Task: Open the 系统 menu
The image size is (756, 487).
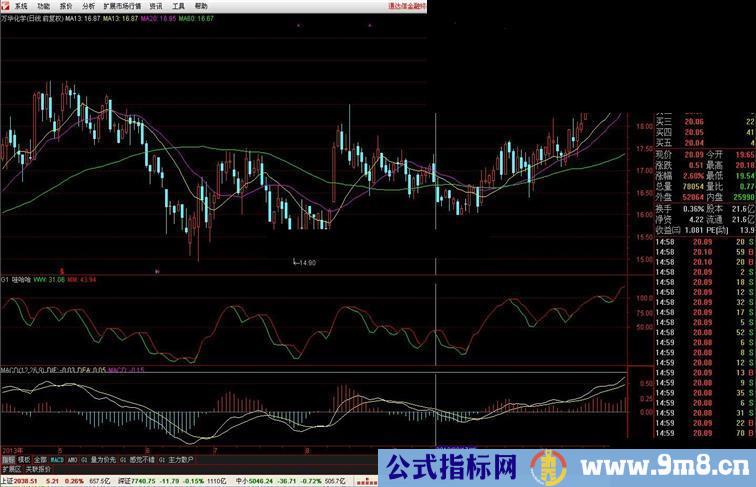Action: pos(21,5)
